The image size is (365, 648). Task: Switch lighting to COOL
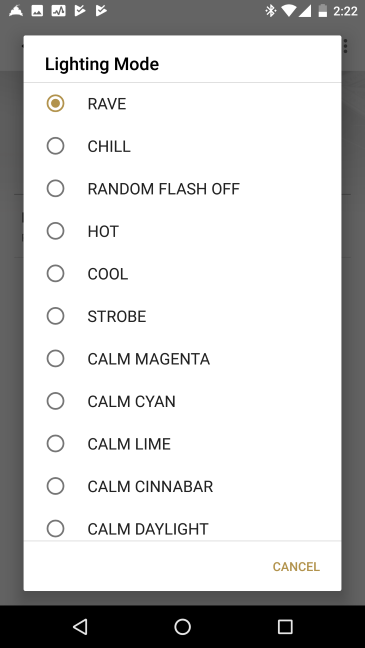tap(182, 274)
